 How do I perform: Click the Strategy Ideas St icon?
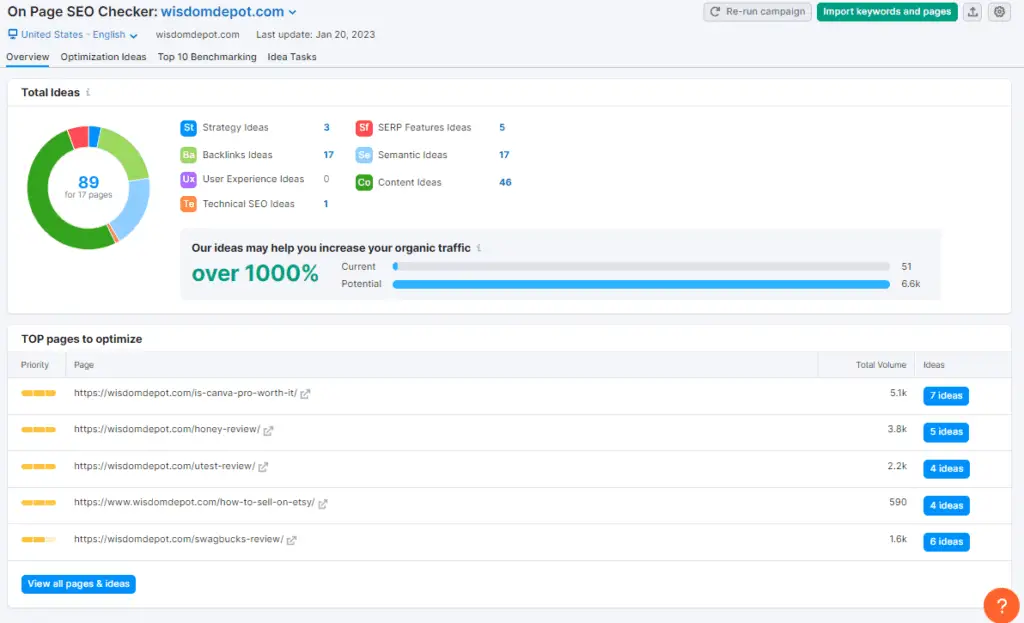pos(188,127)
